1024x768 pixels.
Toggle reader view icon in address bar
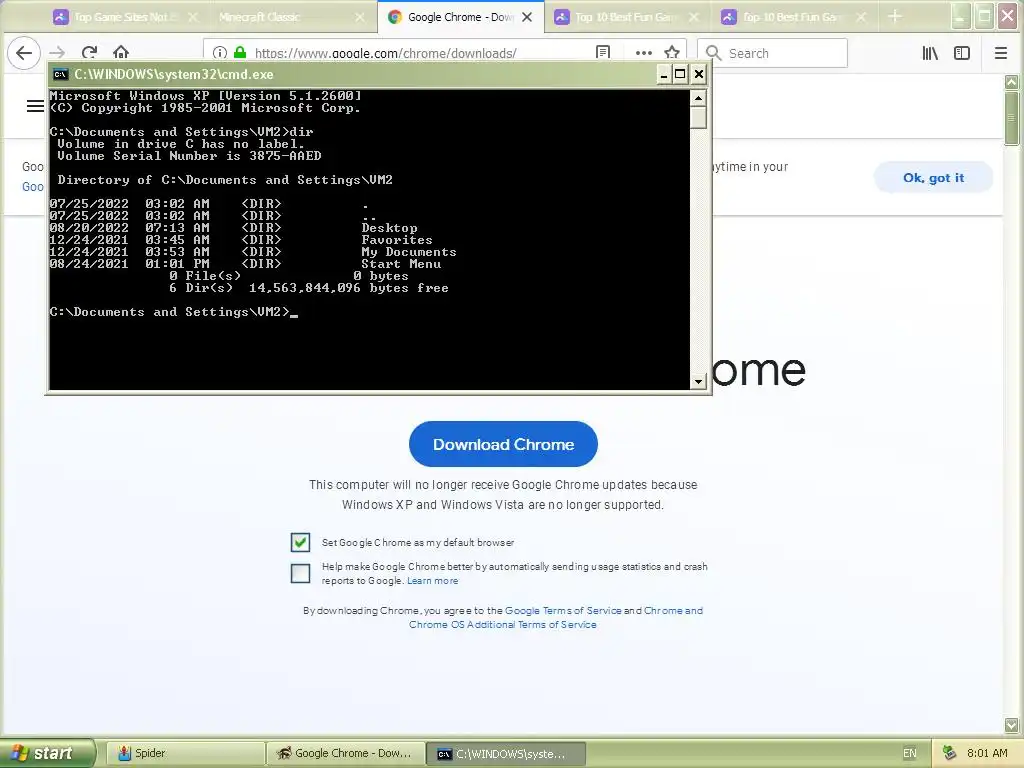click(603, 53)
